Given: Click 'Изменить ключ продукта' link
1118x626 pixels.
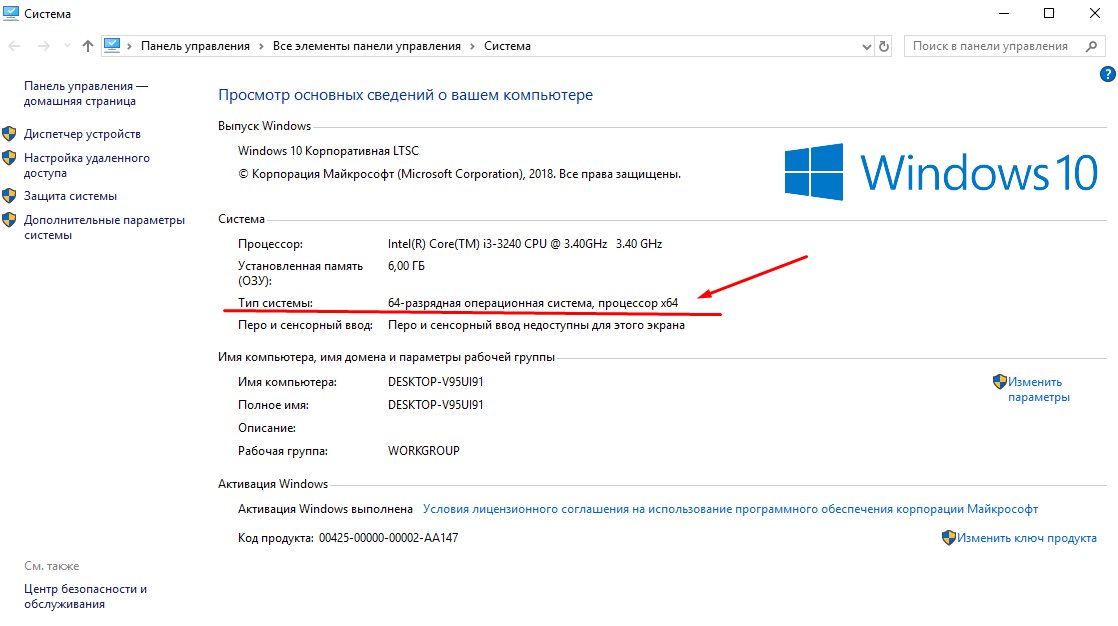Looking at the screenshot, I should click(x=1027, y=538).
